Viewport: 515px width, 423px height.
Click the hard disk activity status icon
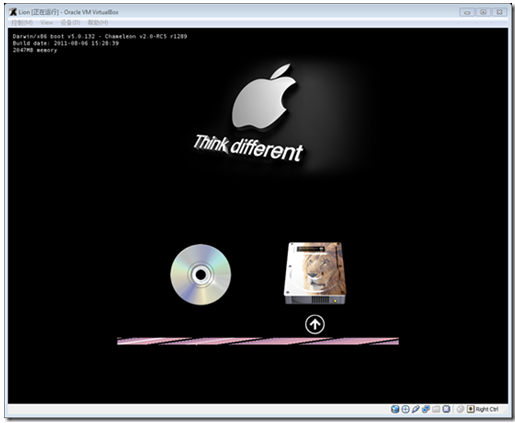click(395, 409)
